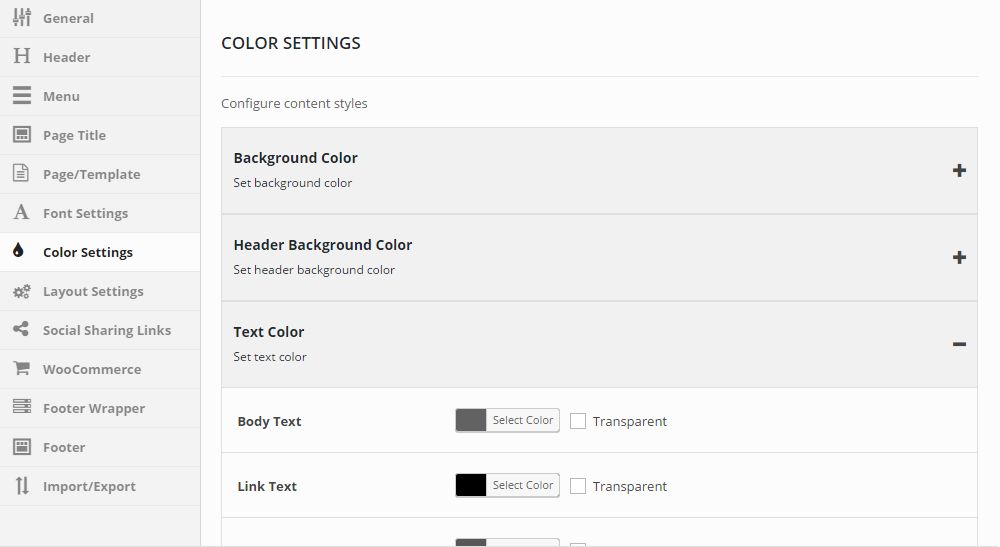Click the Layout Settings gears icon

22,291
